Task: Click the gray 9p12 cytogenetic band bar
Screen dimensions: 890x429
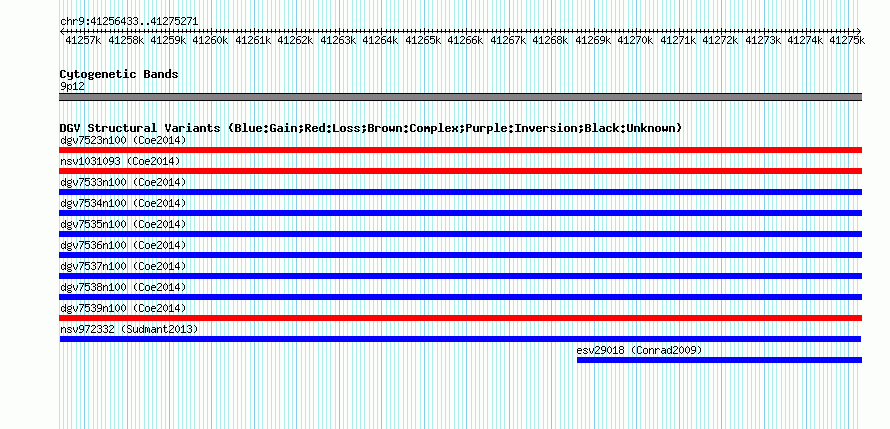Action: click(460, 97)
